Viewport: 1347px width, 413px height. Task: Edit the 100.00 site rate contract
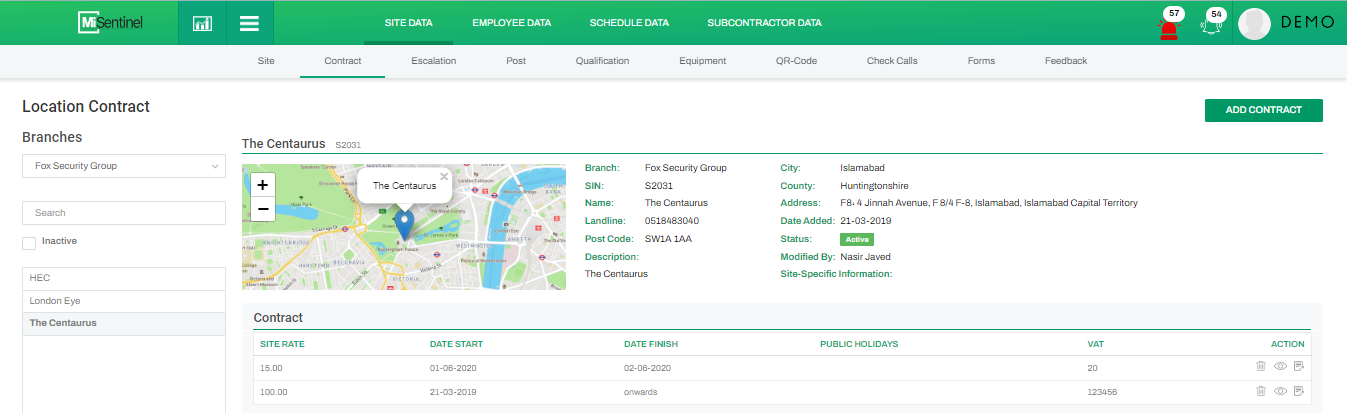click(x=1299, y=391)
